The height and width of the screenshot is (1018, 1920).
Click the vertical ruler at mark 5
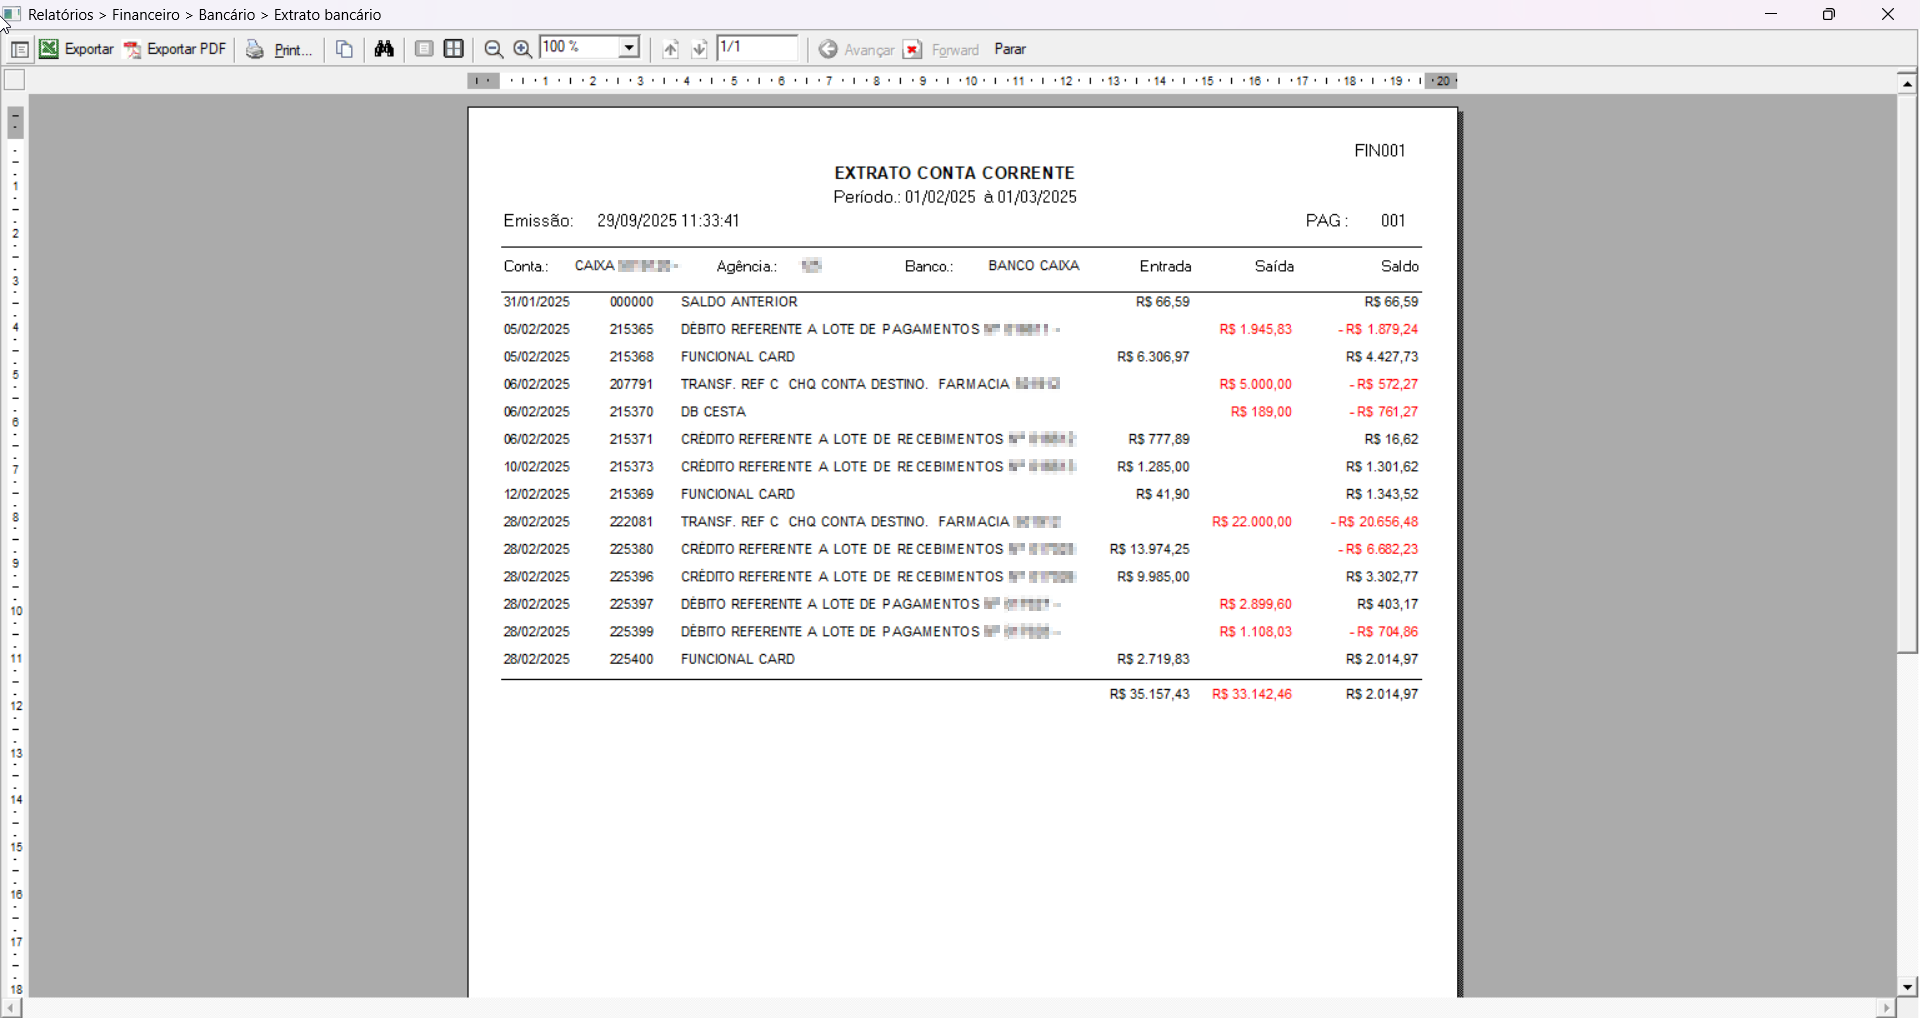16,375
